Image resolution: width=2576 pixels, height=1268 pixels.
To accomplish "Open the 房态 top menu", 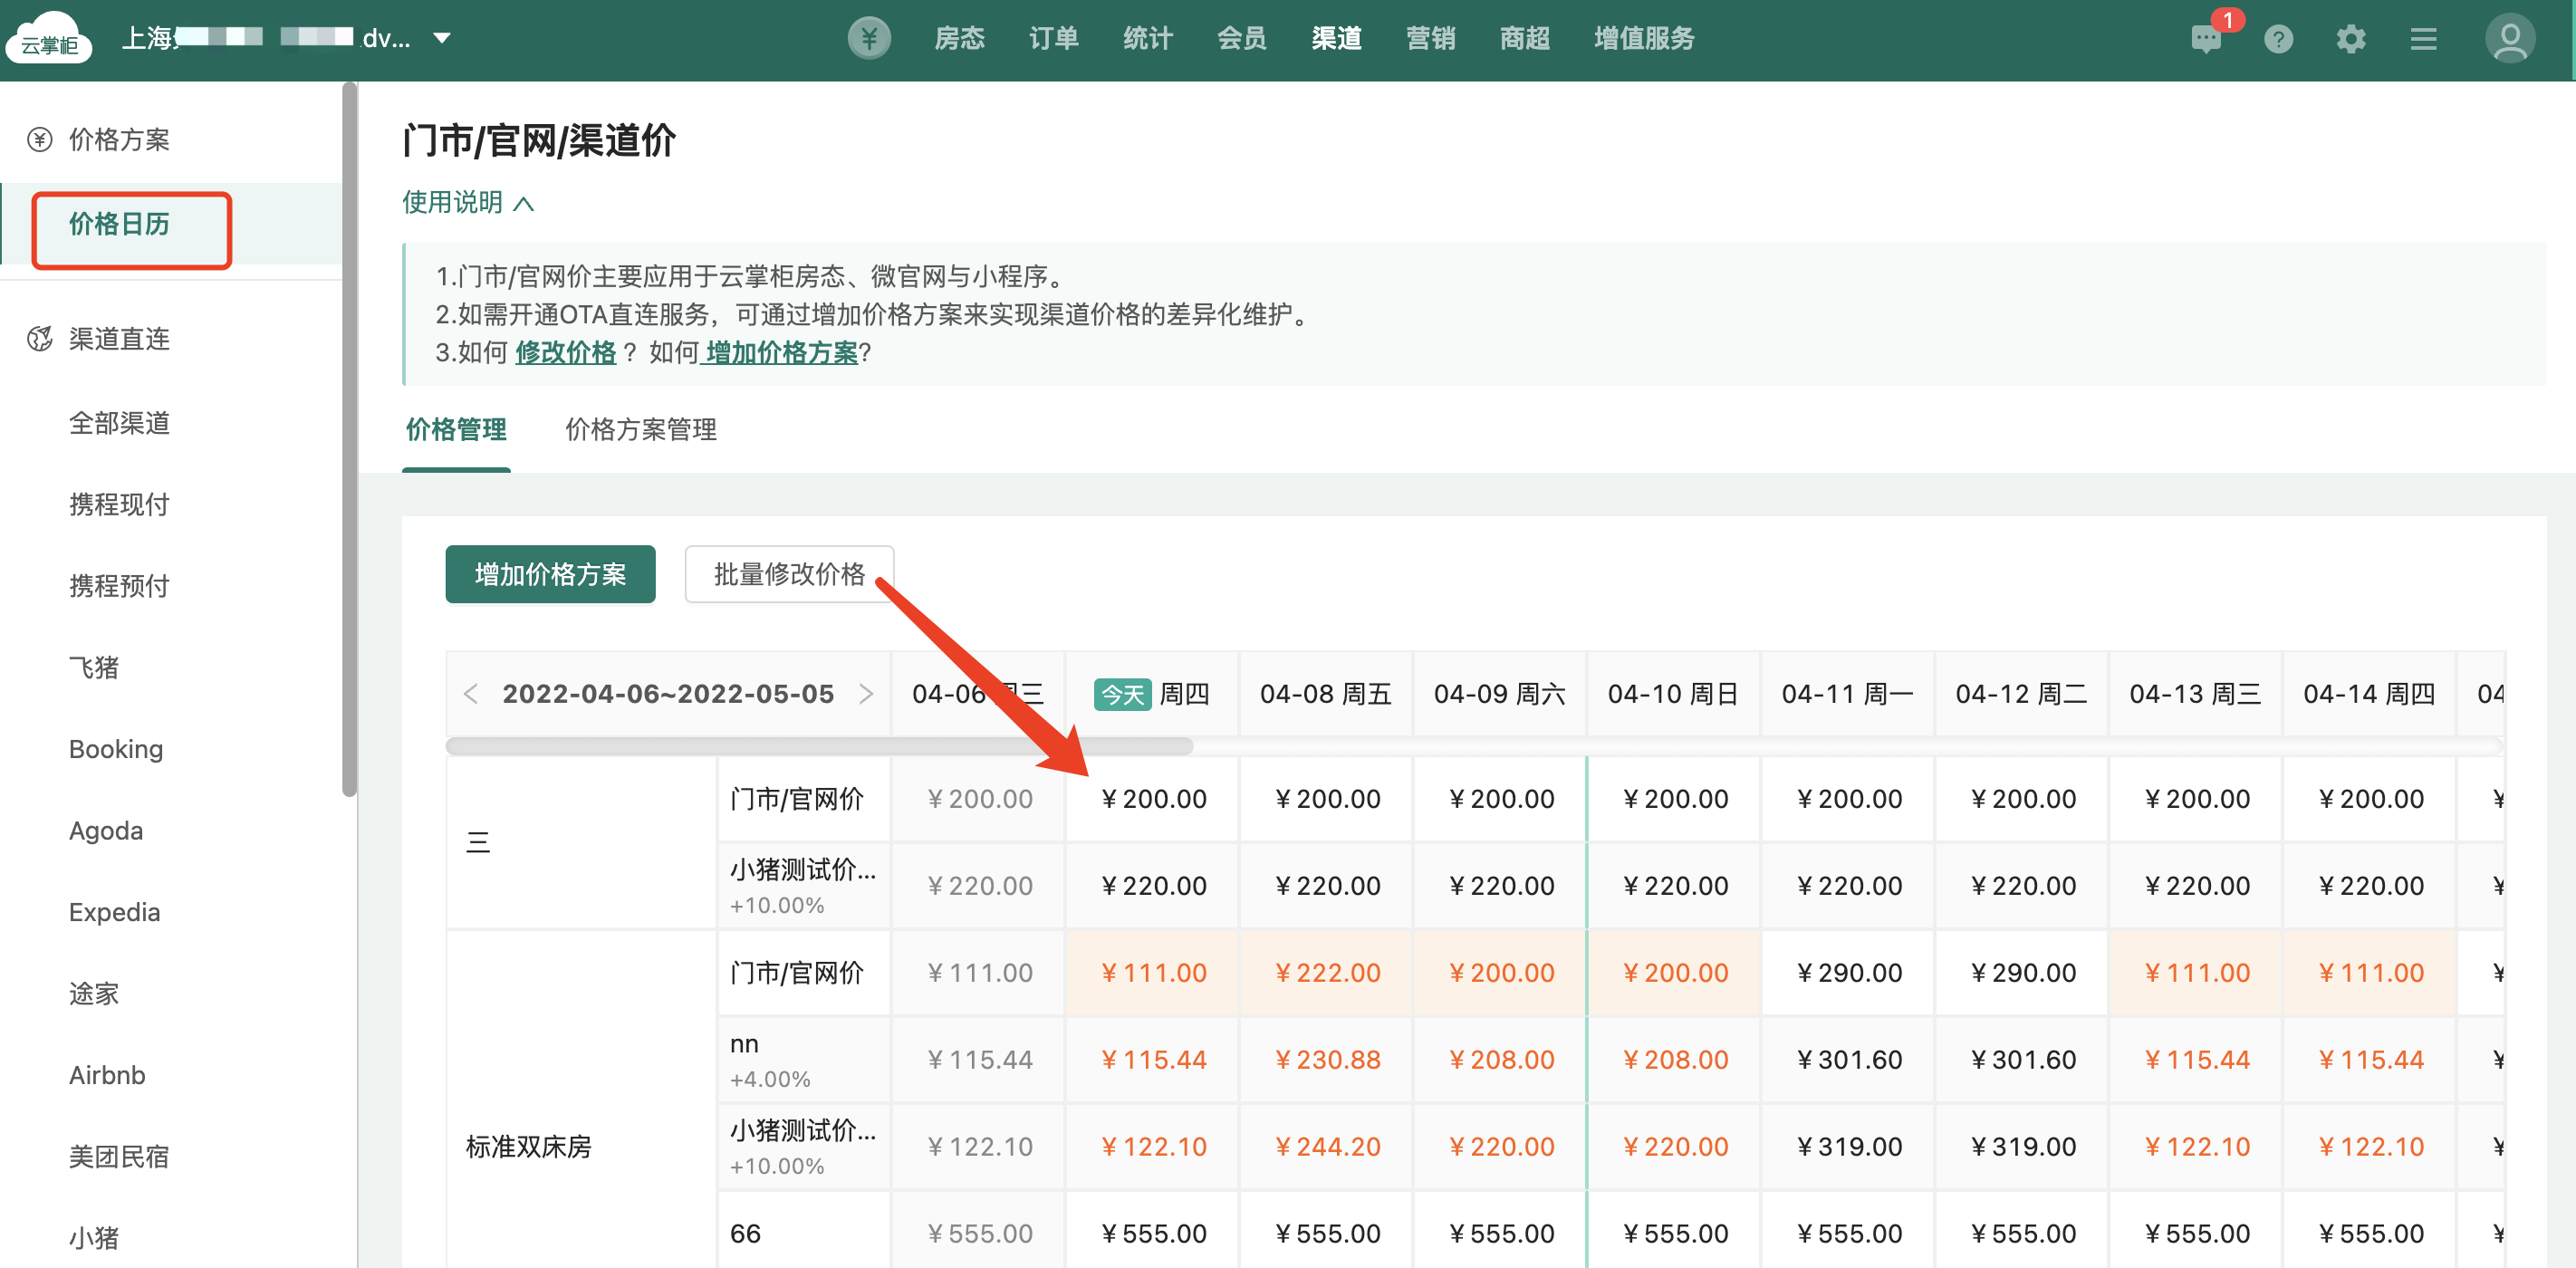I will [958, 38].
